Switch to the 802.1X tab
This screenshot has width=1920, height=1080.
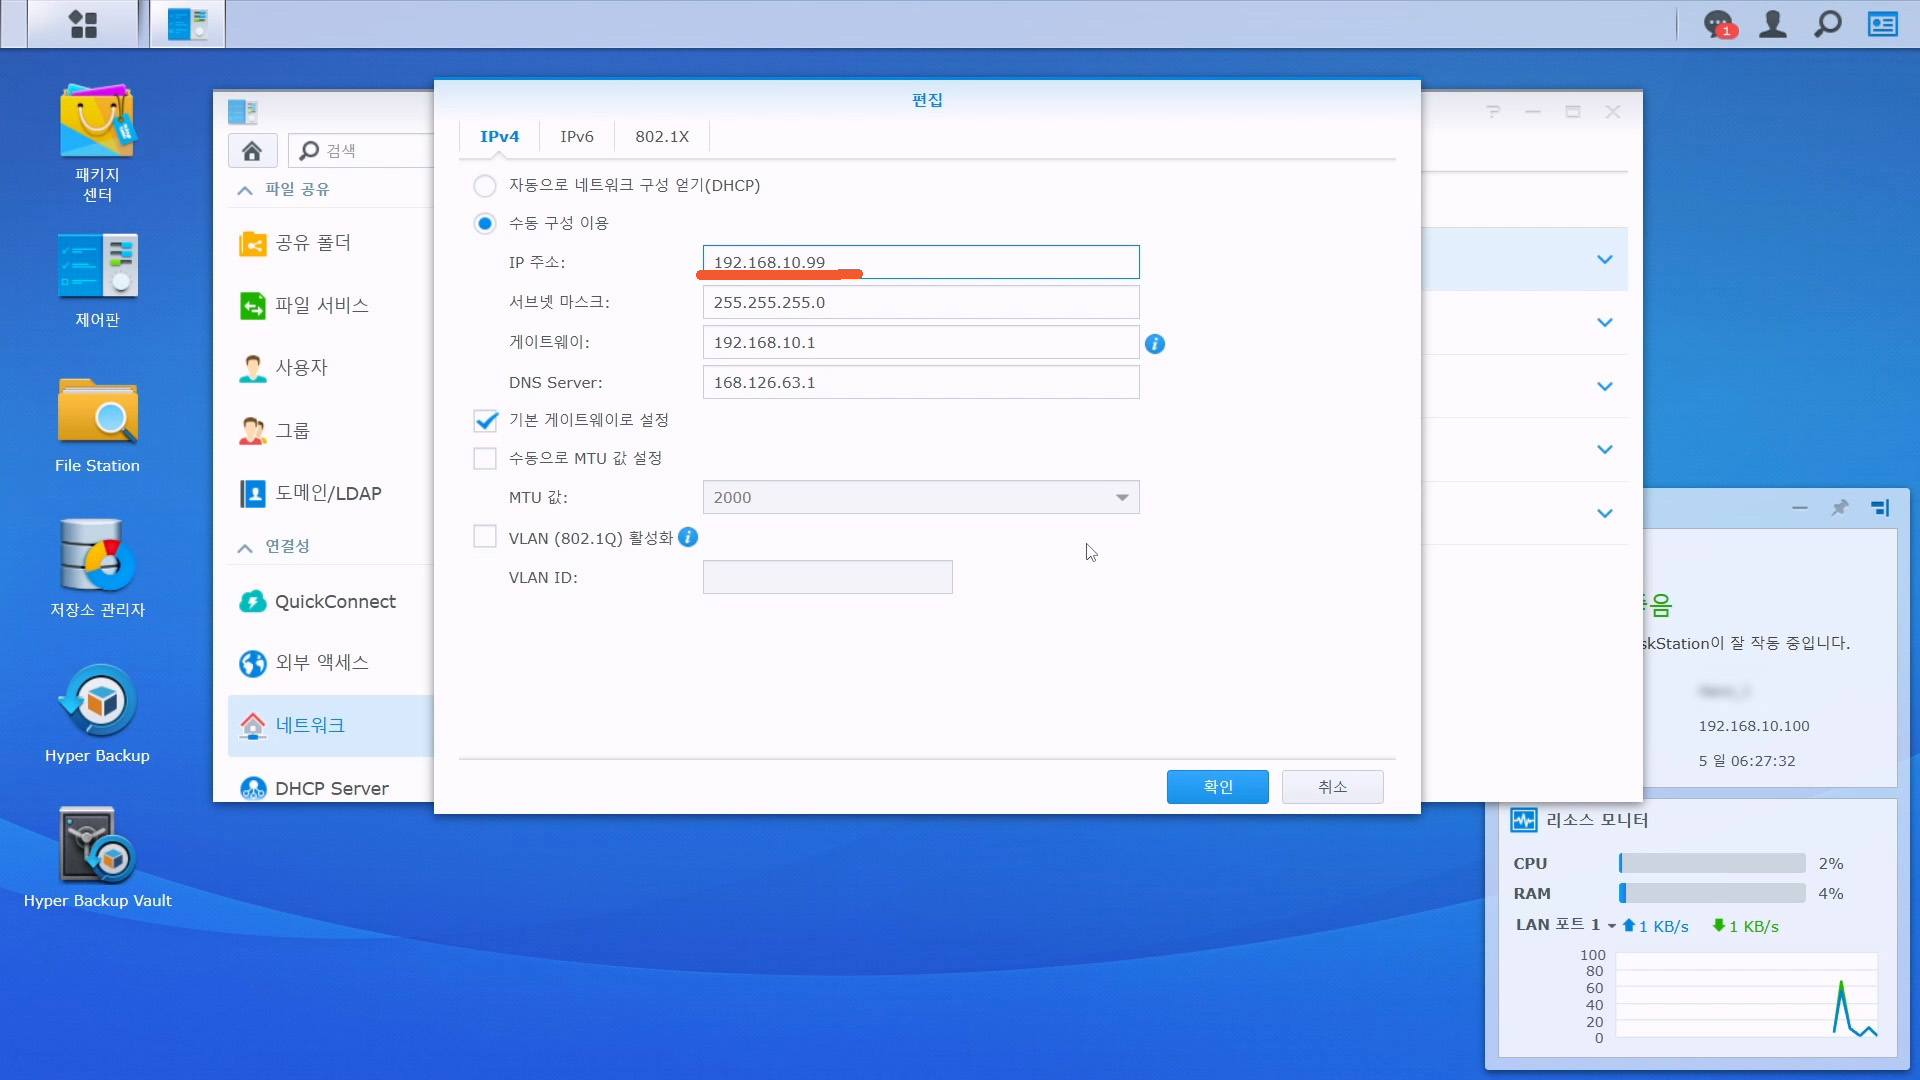[662, 137]
